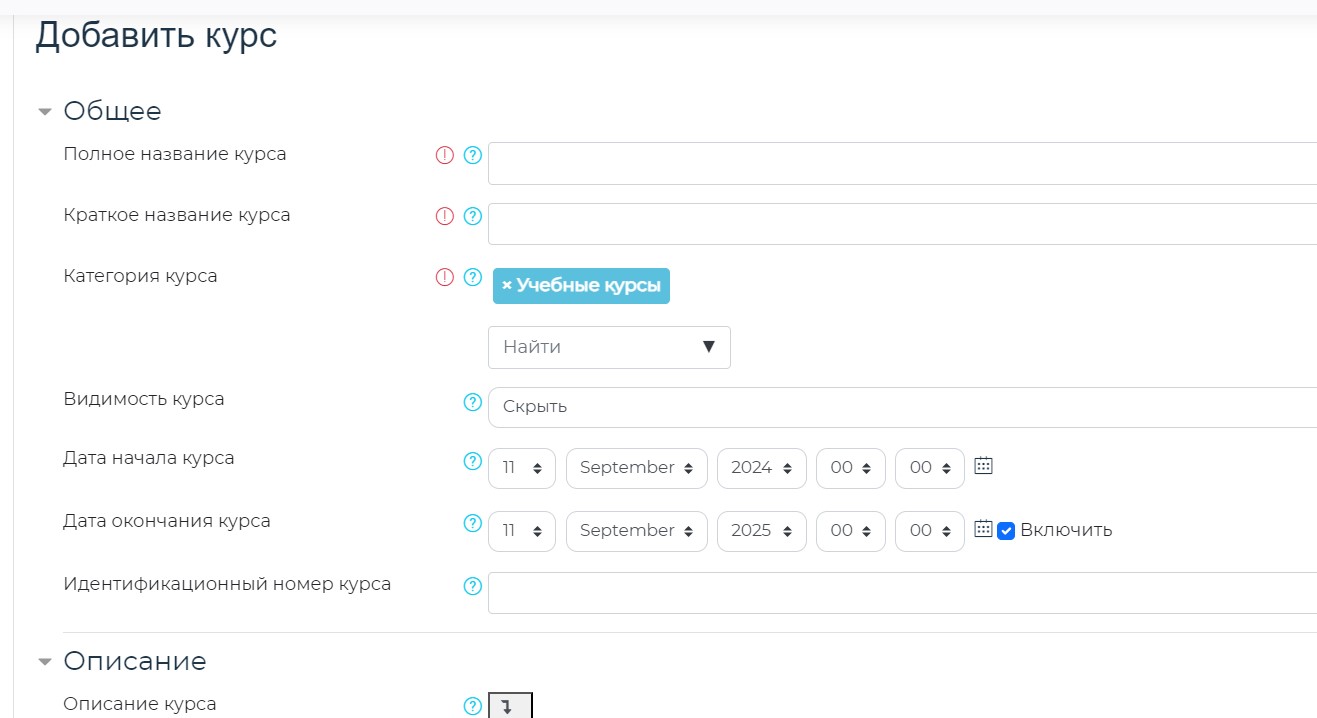
Task: Open end date year dropdown 2025
Action: point(761,531)
